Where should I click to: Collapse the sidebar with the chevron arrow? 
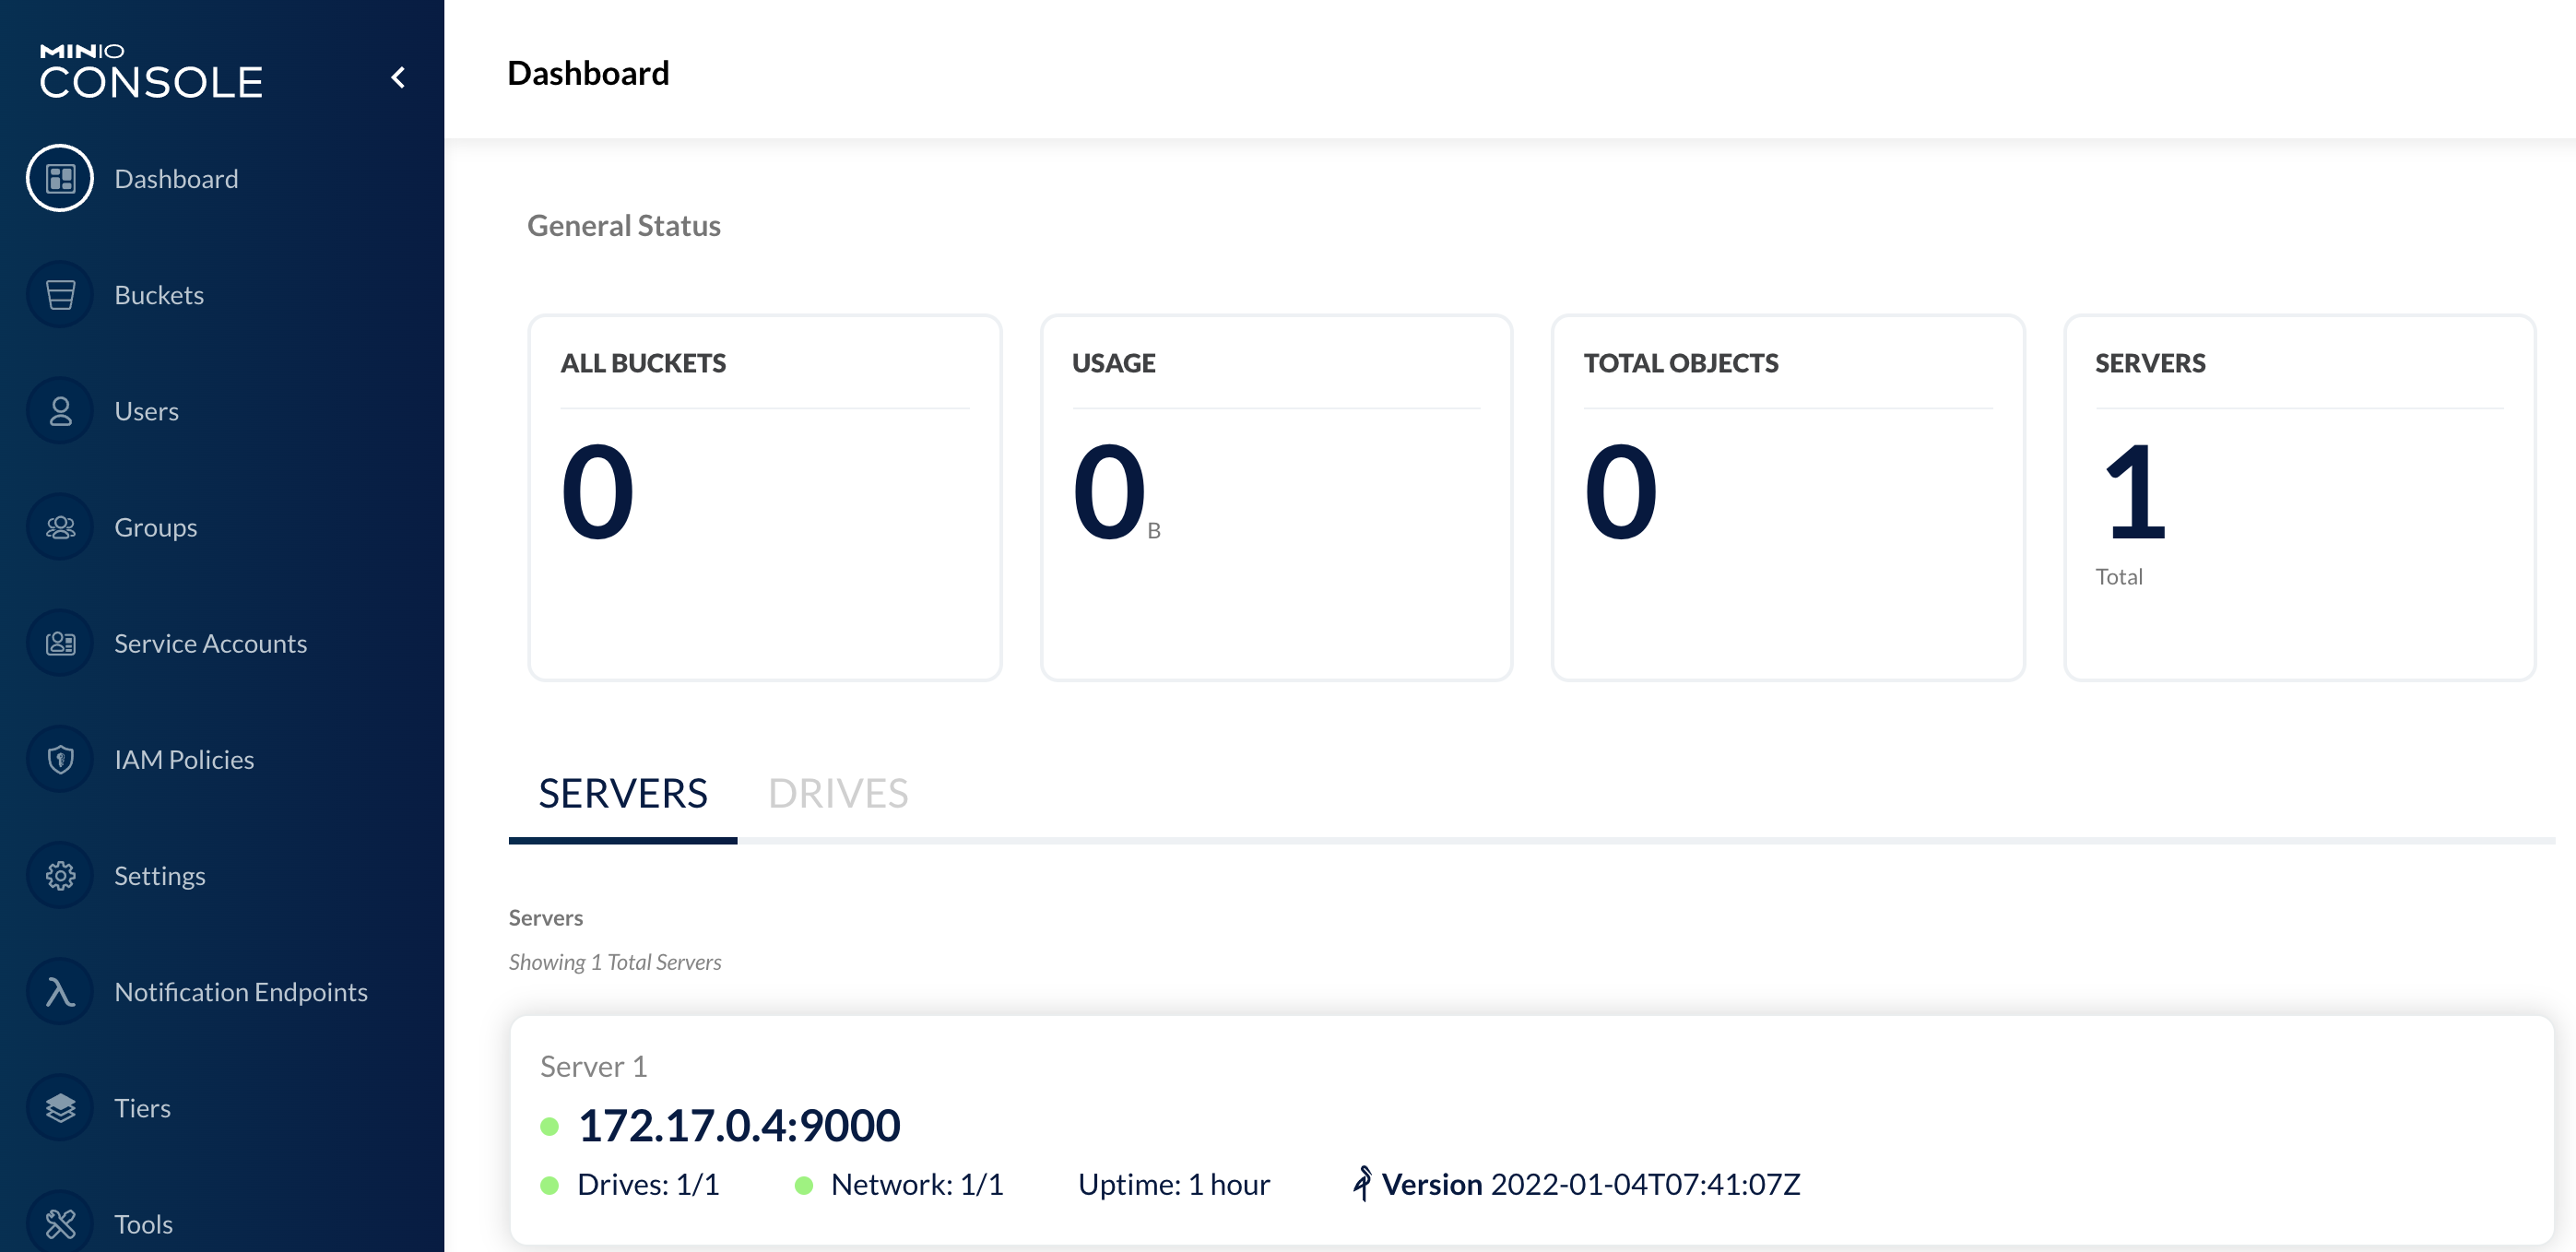[x=398, y=77]
